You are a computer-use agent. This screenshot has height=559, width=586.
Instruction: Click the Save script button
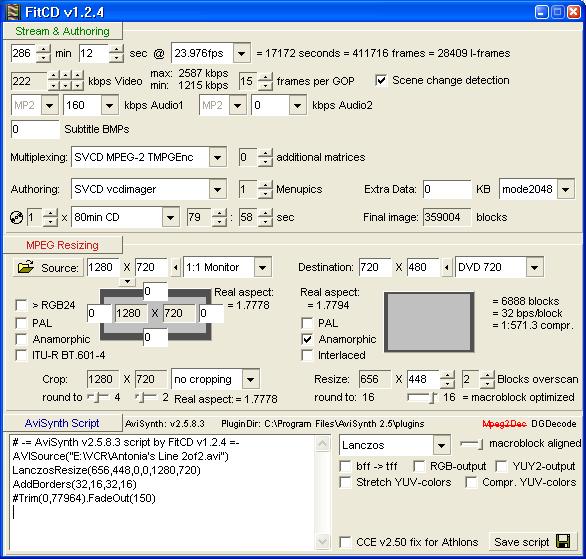531,541
